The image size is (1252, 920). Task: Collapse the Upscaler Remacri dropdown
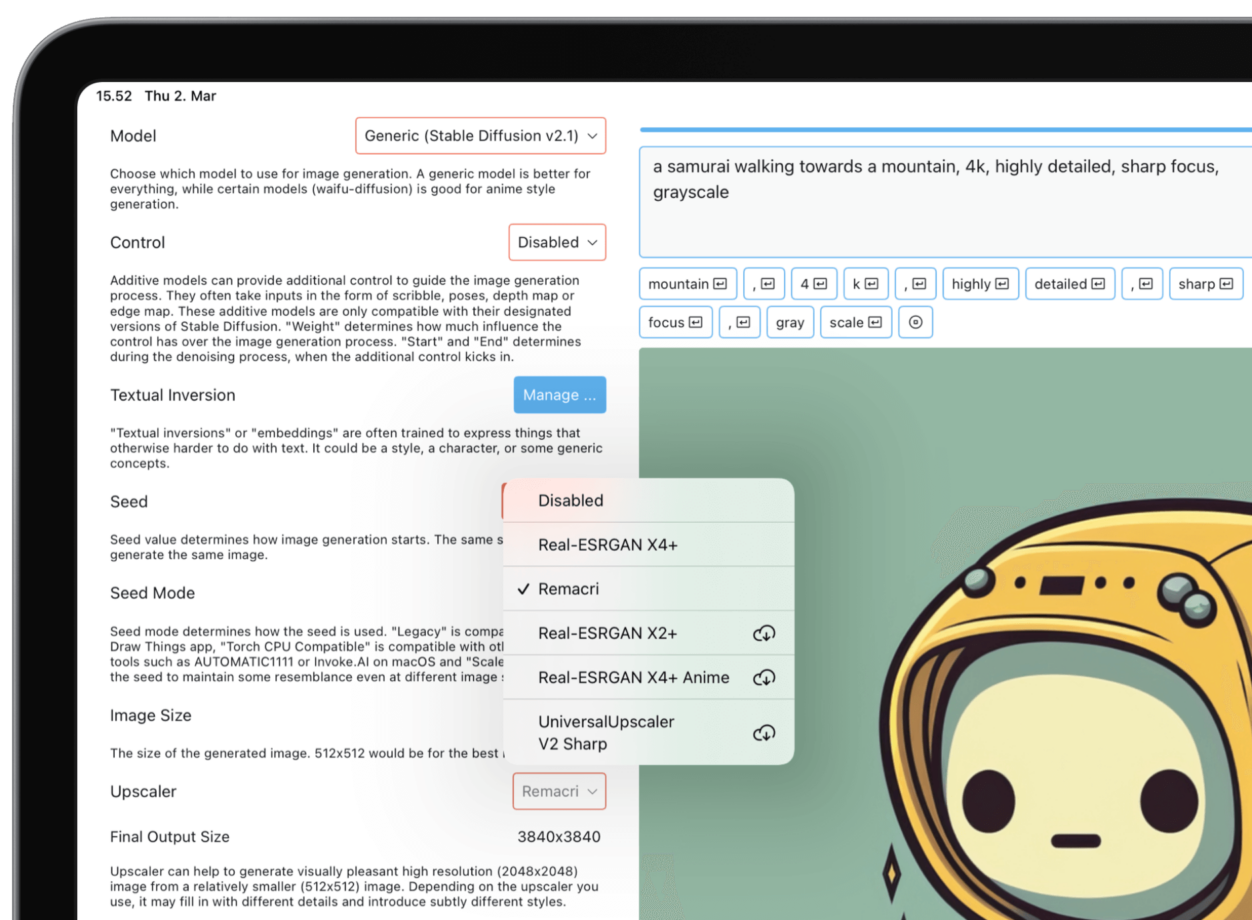click(x=559, y=791)
